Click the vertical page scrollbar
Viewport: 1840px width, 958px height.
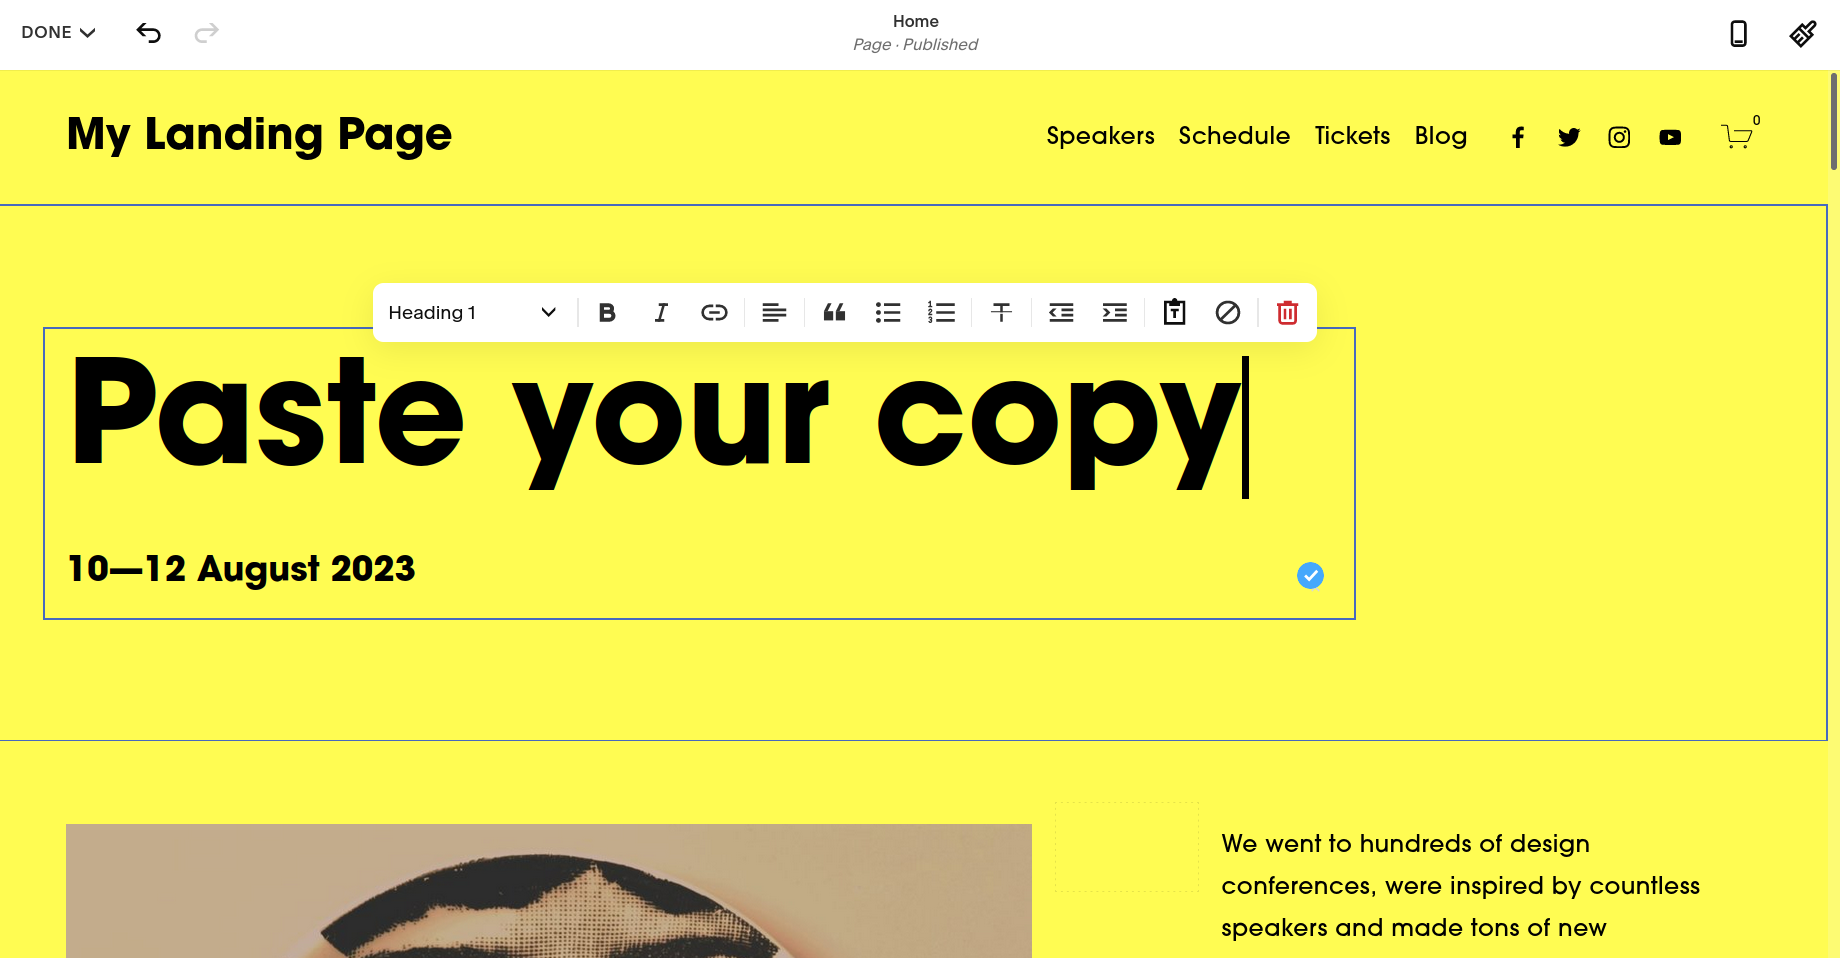1833,120
